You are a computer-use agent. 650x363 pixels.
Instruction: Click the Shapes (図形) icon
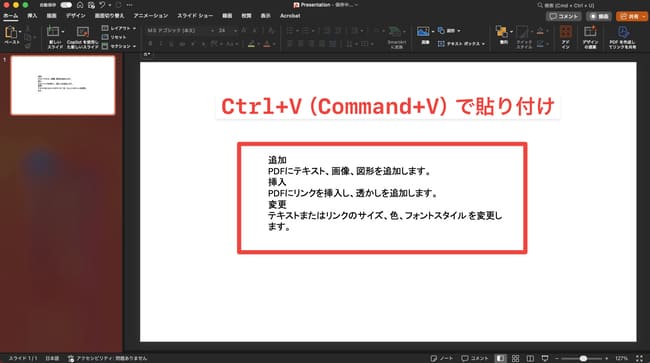[441, 31]
